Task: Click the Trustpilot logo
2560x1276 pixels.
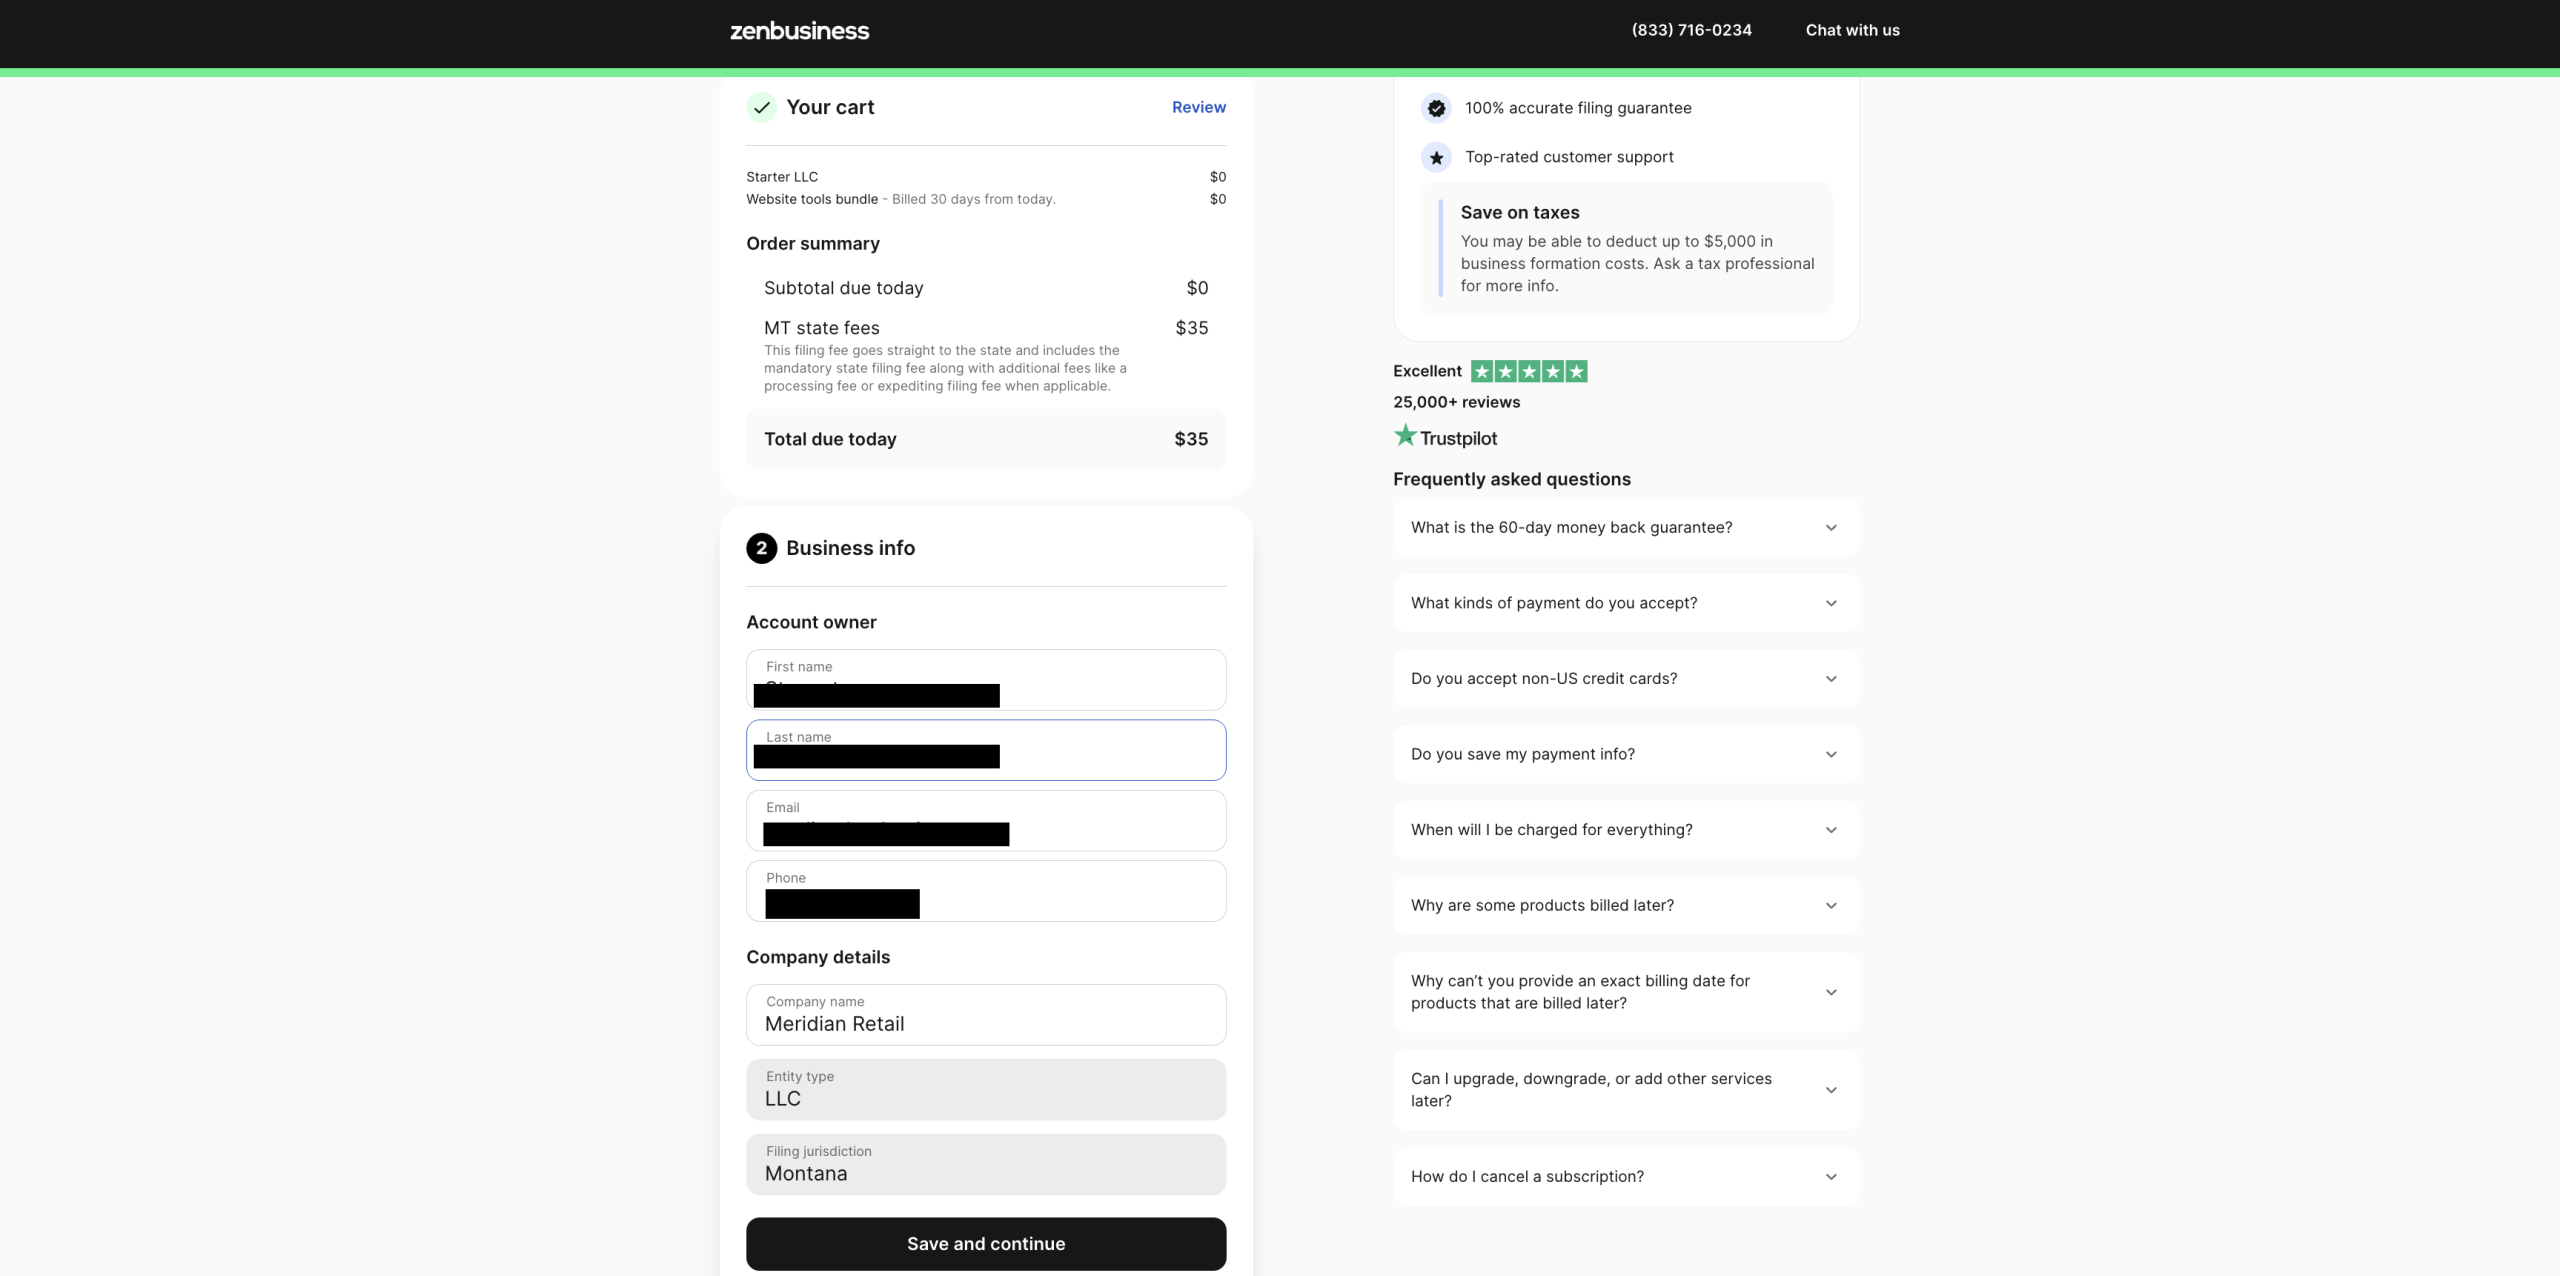Action: (x=1445, y=437)
